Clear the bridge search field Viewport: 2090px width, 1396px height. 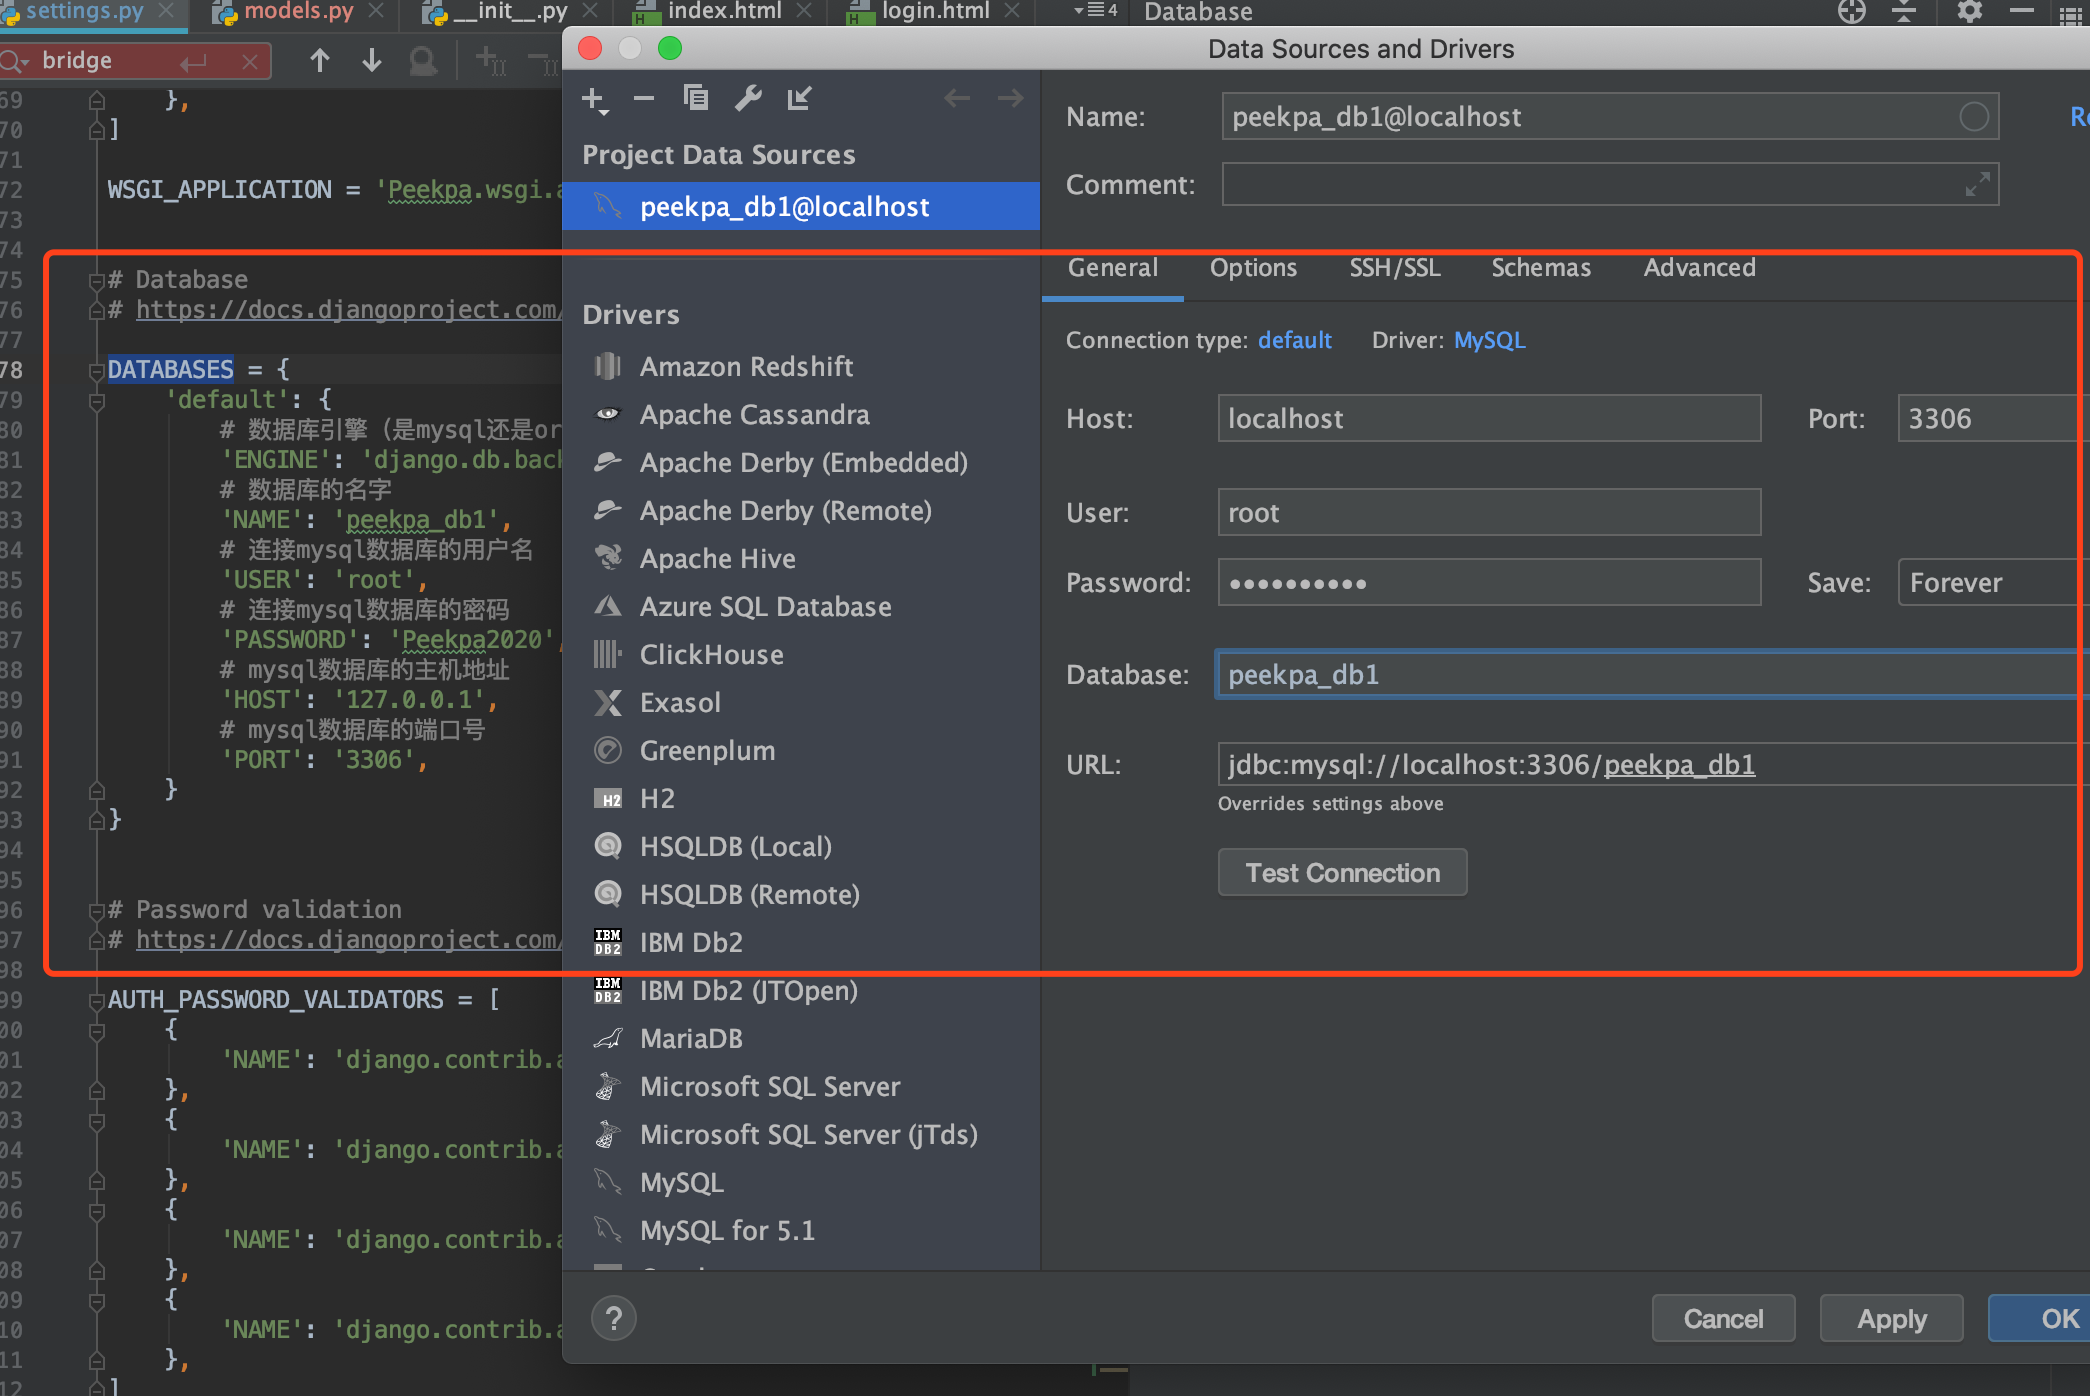point(250,62)
